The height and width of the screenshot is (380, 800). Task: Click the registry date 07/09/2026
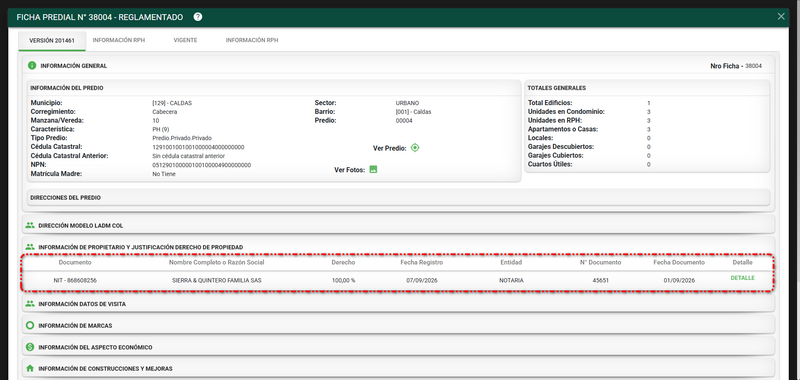(422, 281)
